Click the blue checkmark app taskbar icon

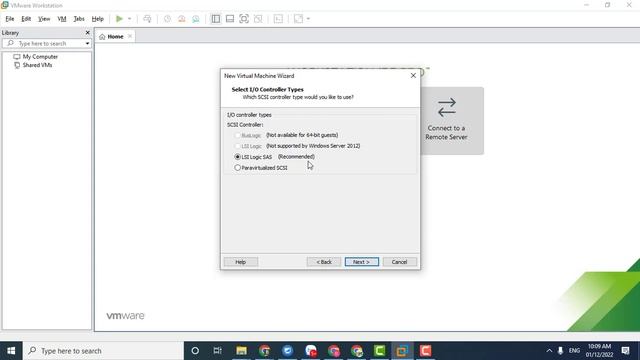tap(287, 351)
